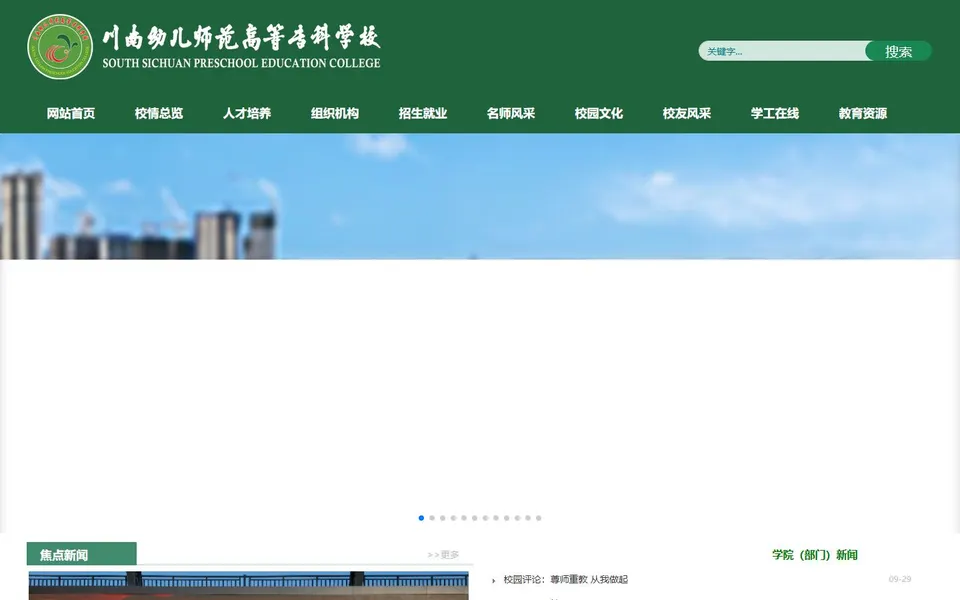The height and width of the screenshot is (600, 960).
Task: Focus the 关键字 search input field
Action: pos(782,51)
